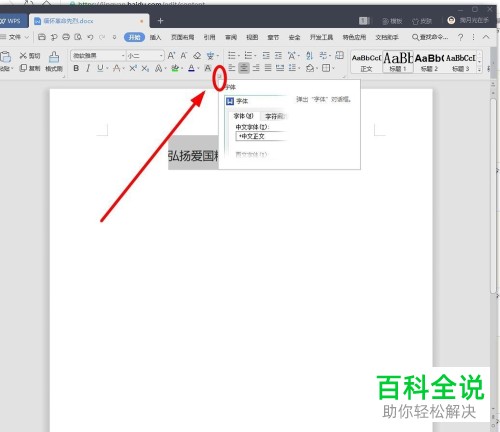This screenshot has height=432, width=500.
Task: Apply the 标题 3 style
Action: point(461,62)
